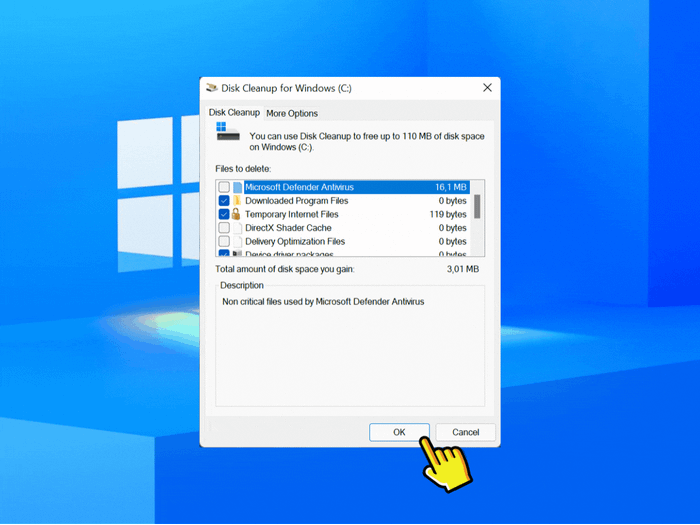Select the Temporary Internet Files row text
The height and width of the screenshot is (525, 700).
[292, 214]
